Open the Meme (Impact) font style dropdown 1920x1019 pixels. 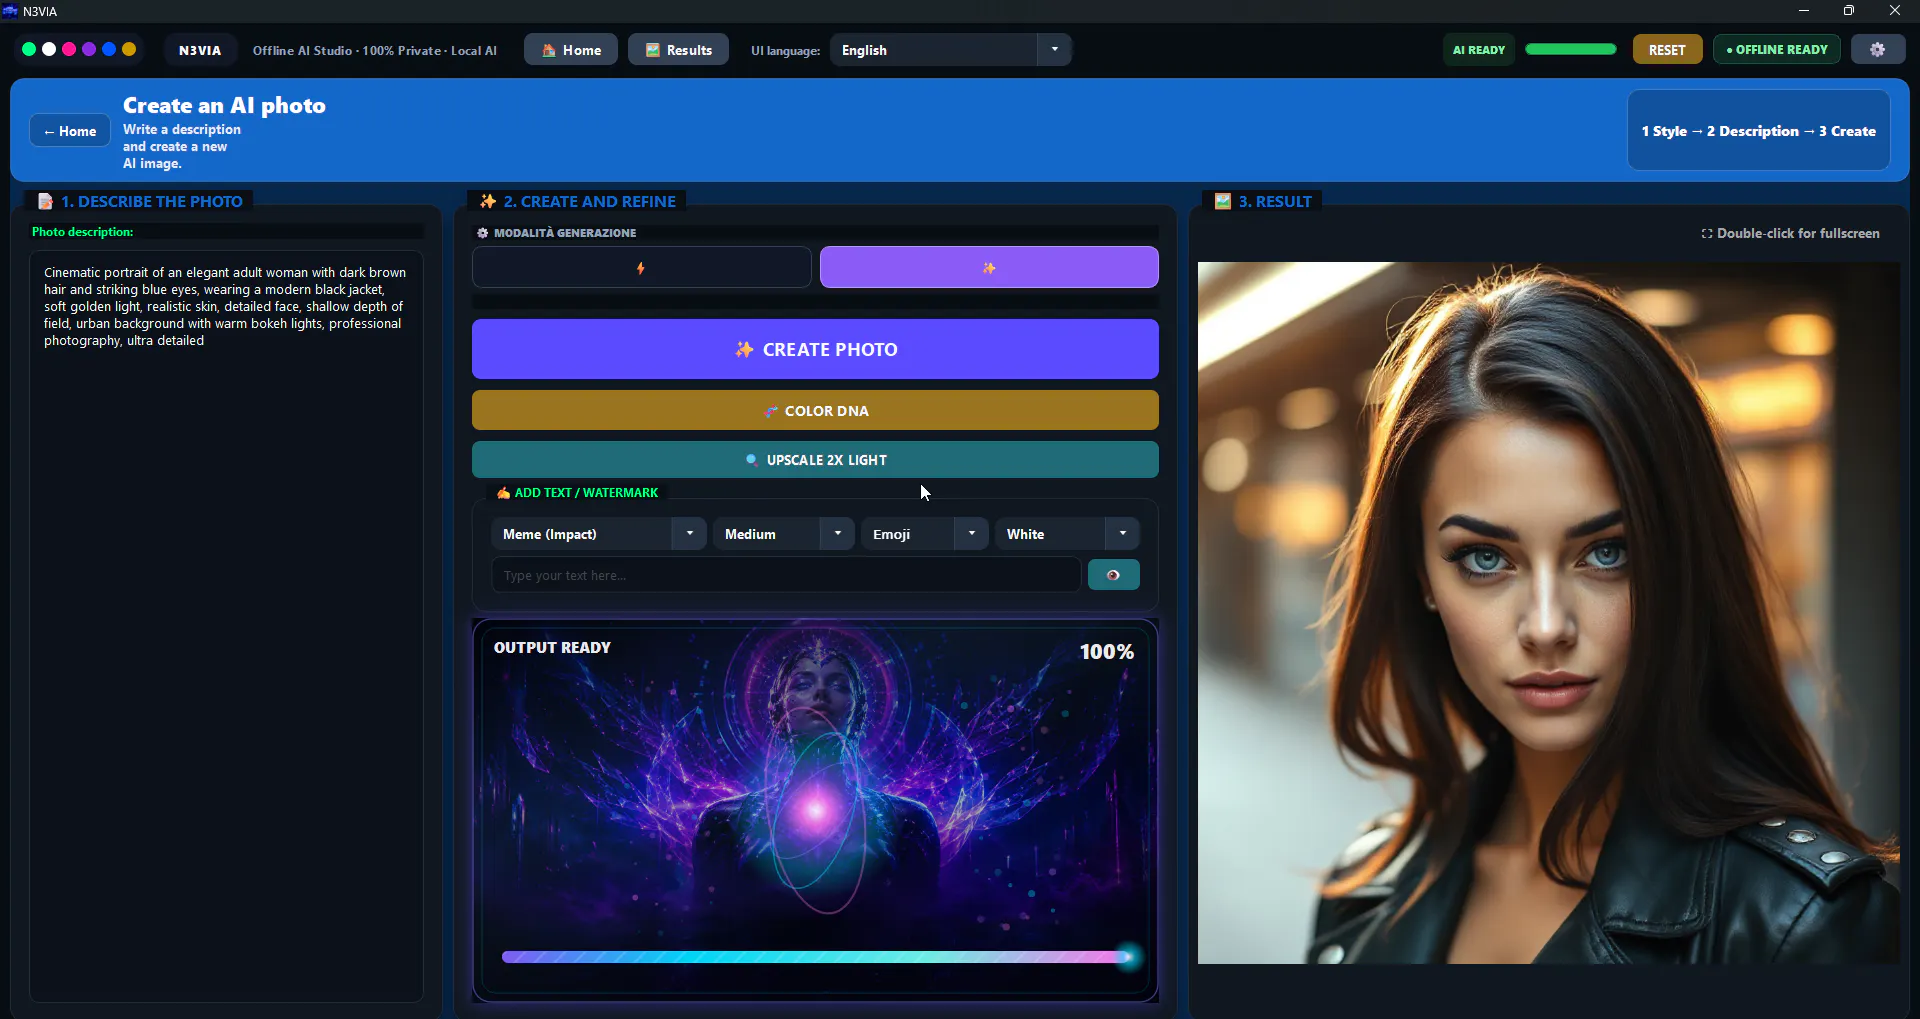point(598,534)
